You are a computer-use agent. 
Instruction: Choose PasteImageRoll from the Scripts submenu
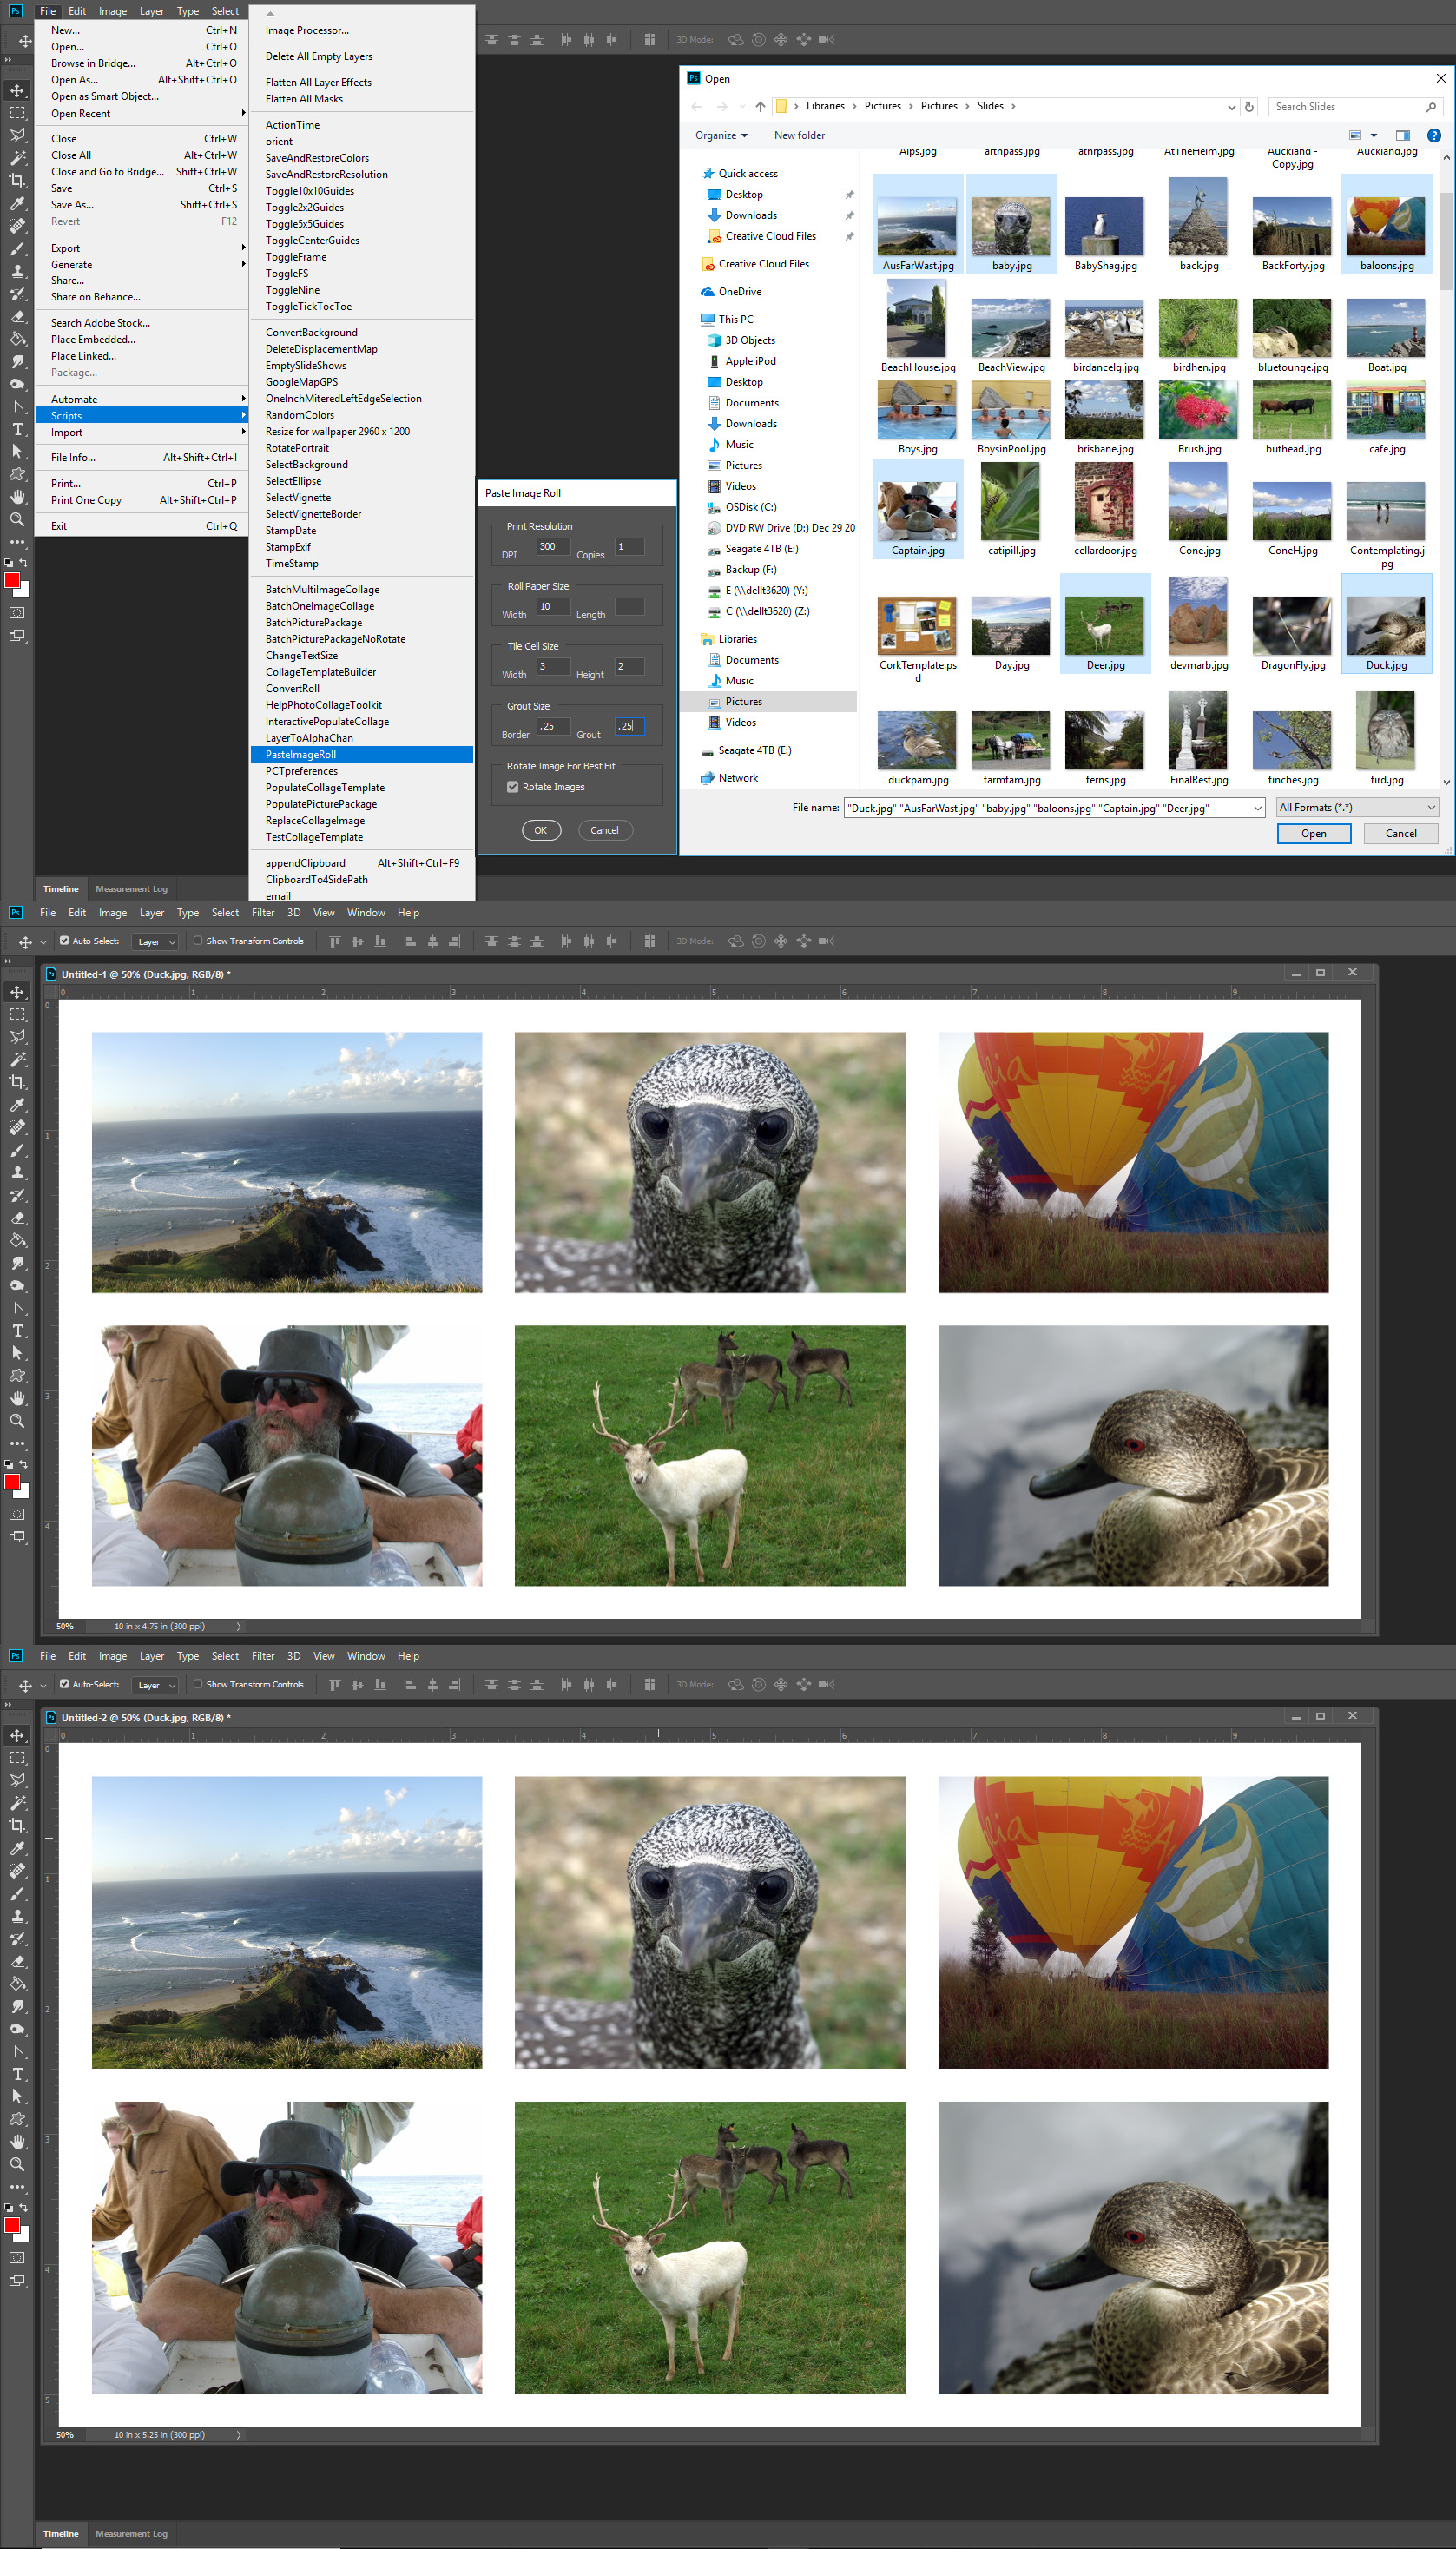tap(361, 755)
